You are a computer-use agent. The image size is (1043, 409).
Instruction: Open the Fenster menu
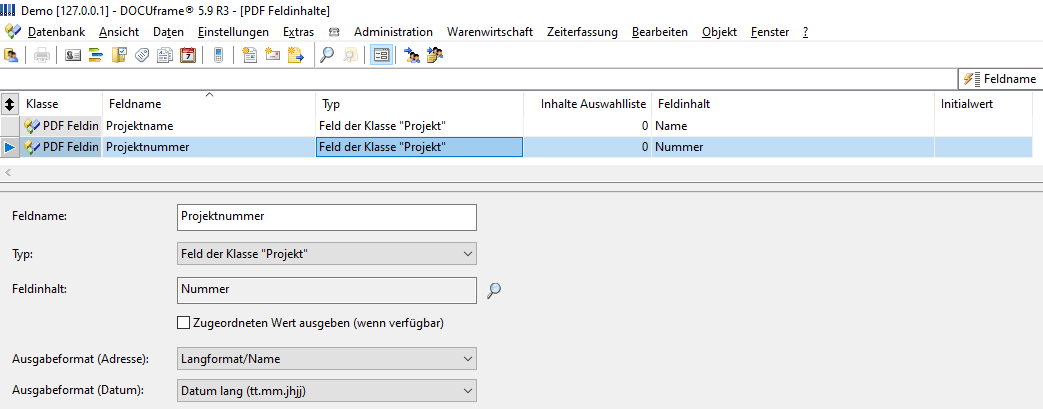(770, 32)
